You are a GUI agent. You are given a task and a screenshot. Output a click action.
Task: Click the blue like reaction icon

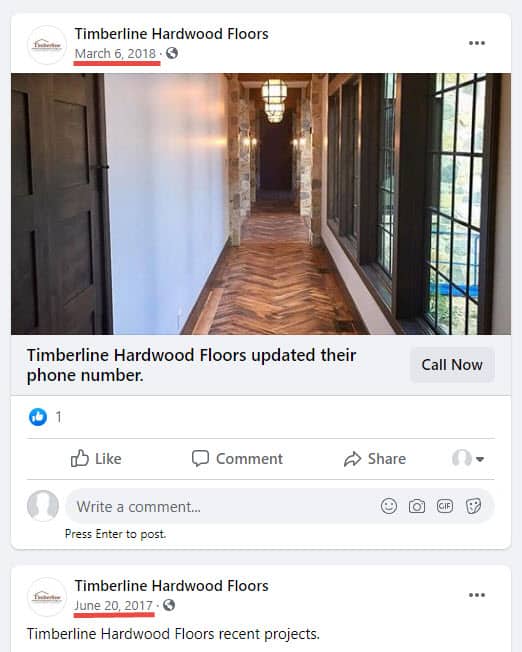38,417
